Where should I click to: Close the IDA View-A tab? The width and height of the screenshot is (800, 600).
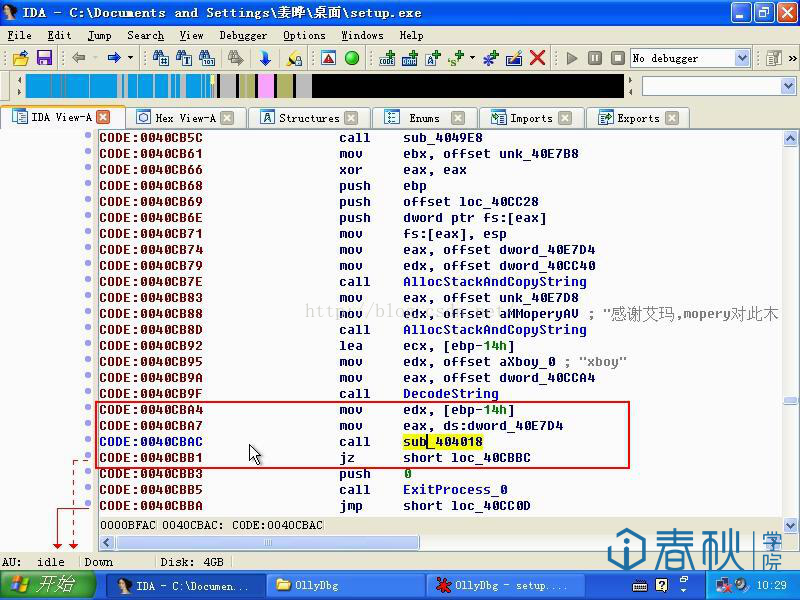103,117
